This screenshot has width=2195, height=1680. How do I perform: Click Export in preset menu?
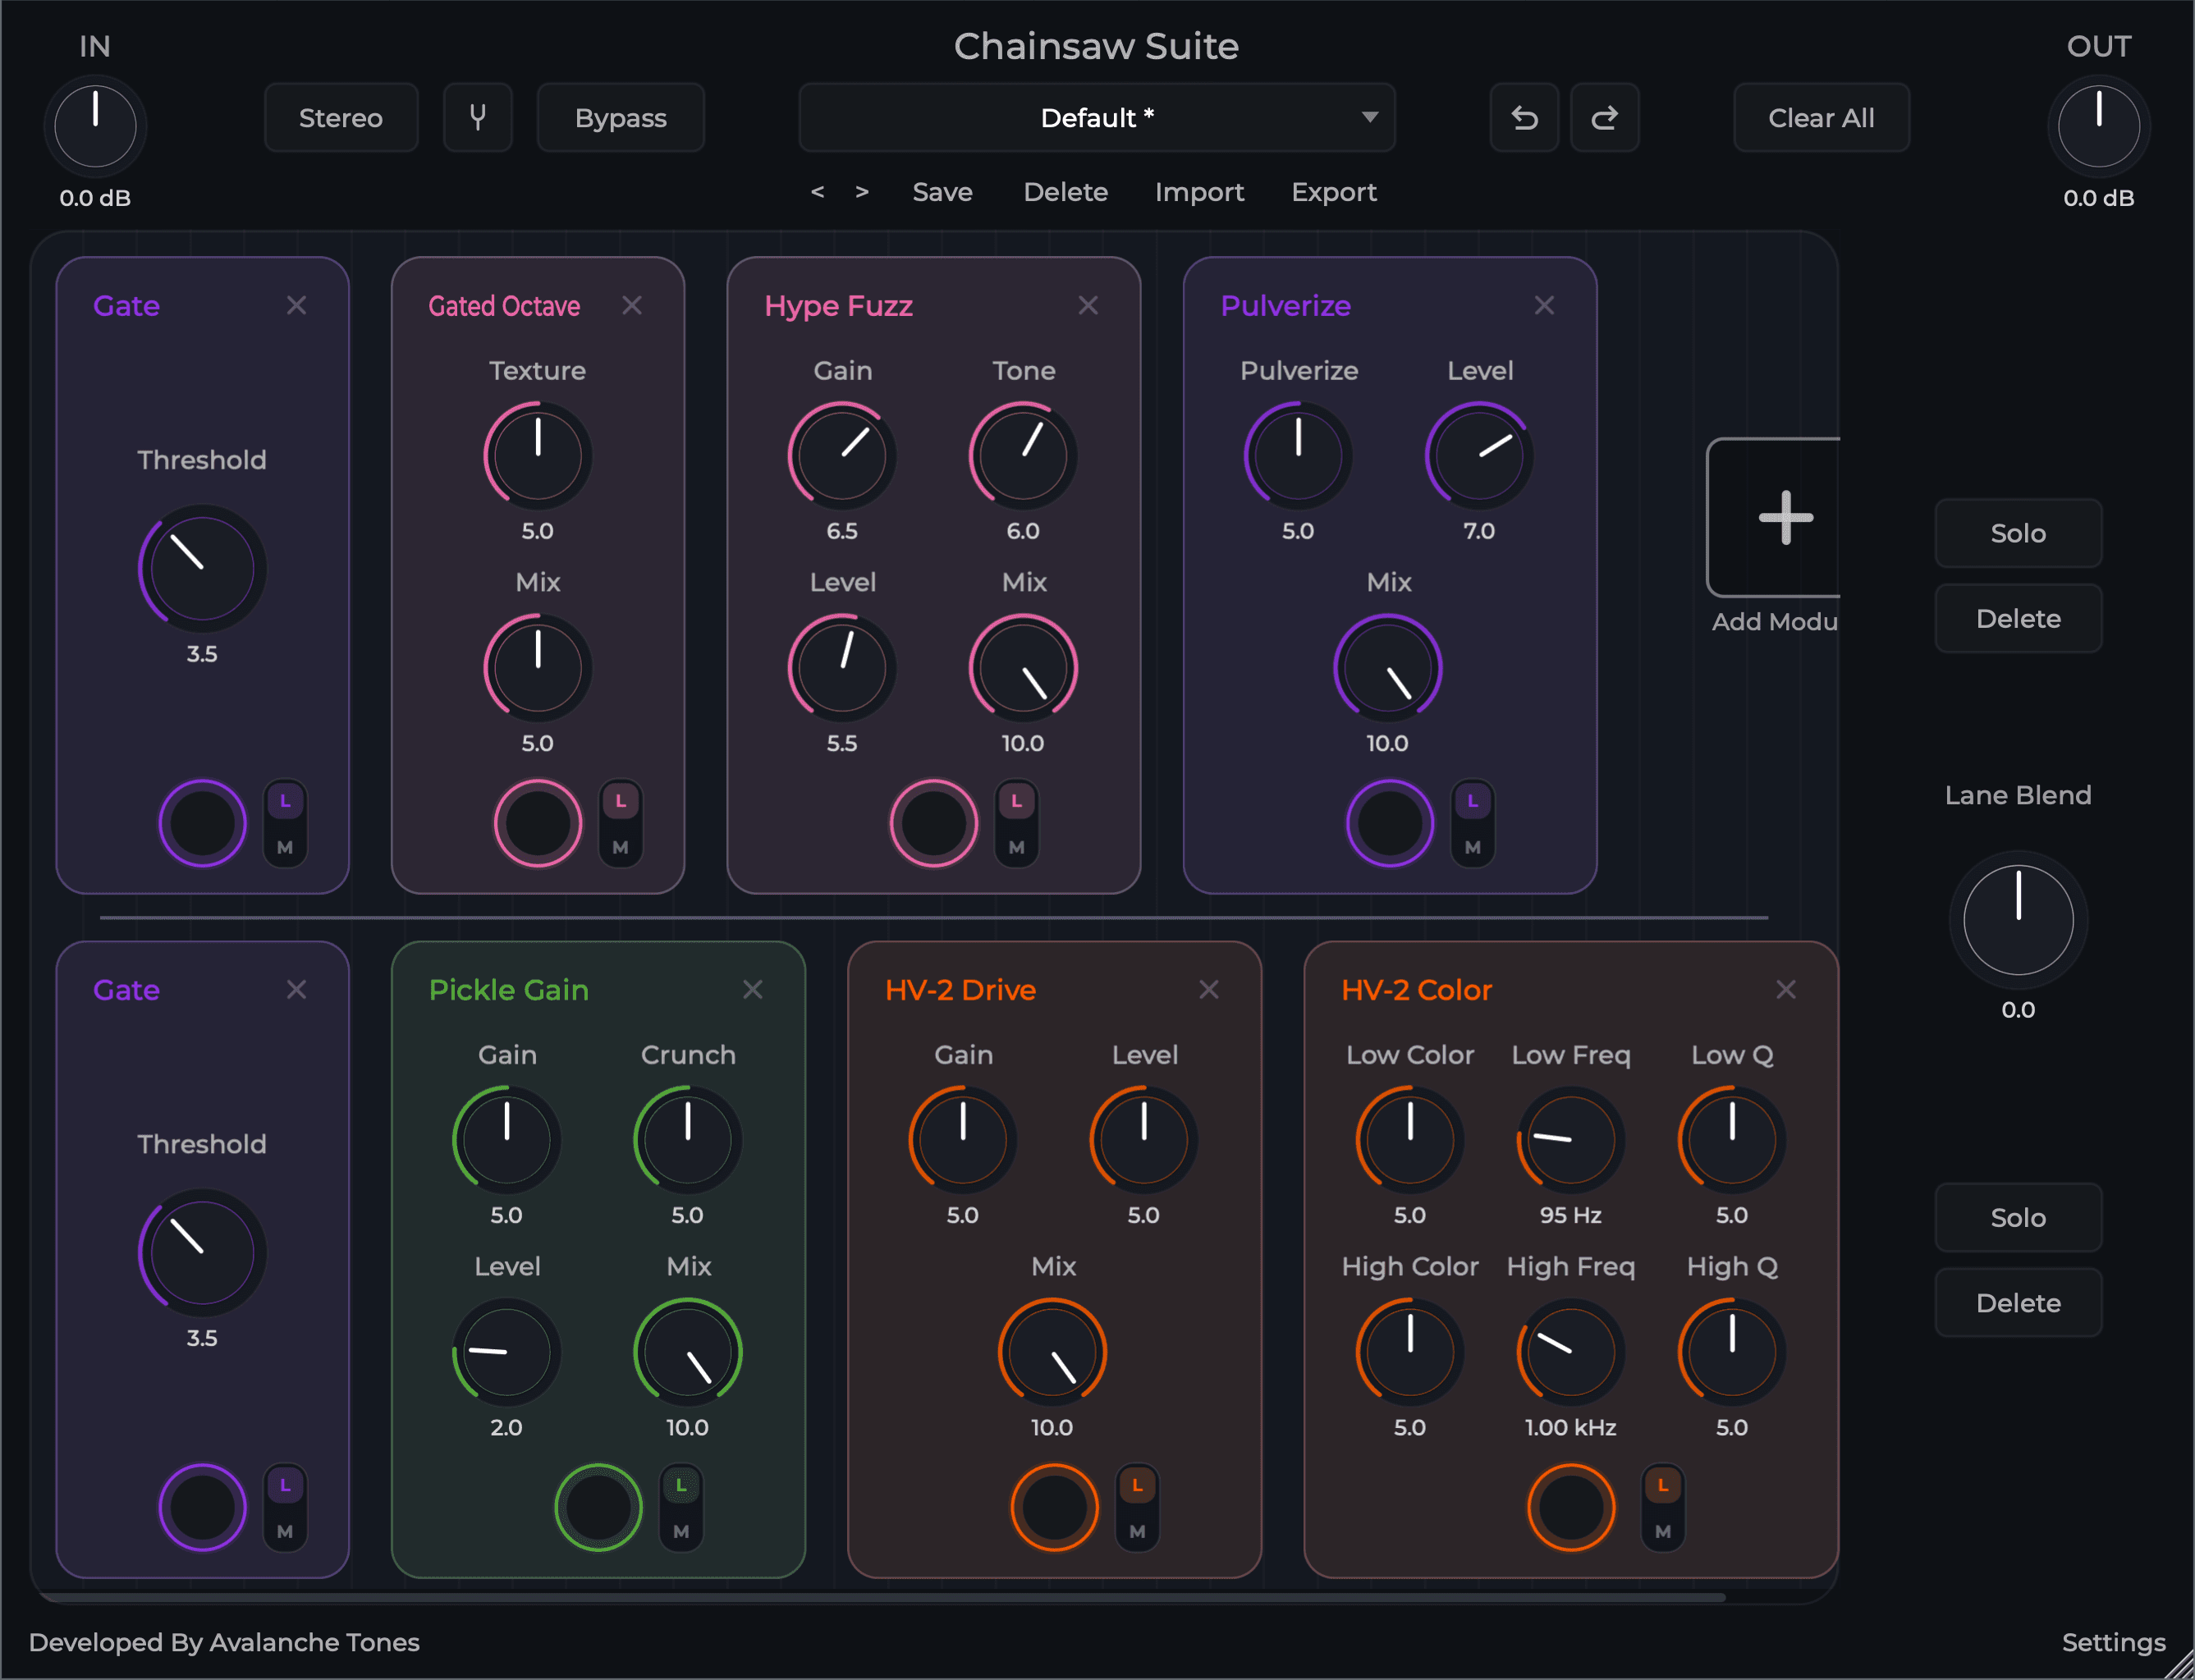point(1334,192)
